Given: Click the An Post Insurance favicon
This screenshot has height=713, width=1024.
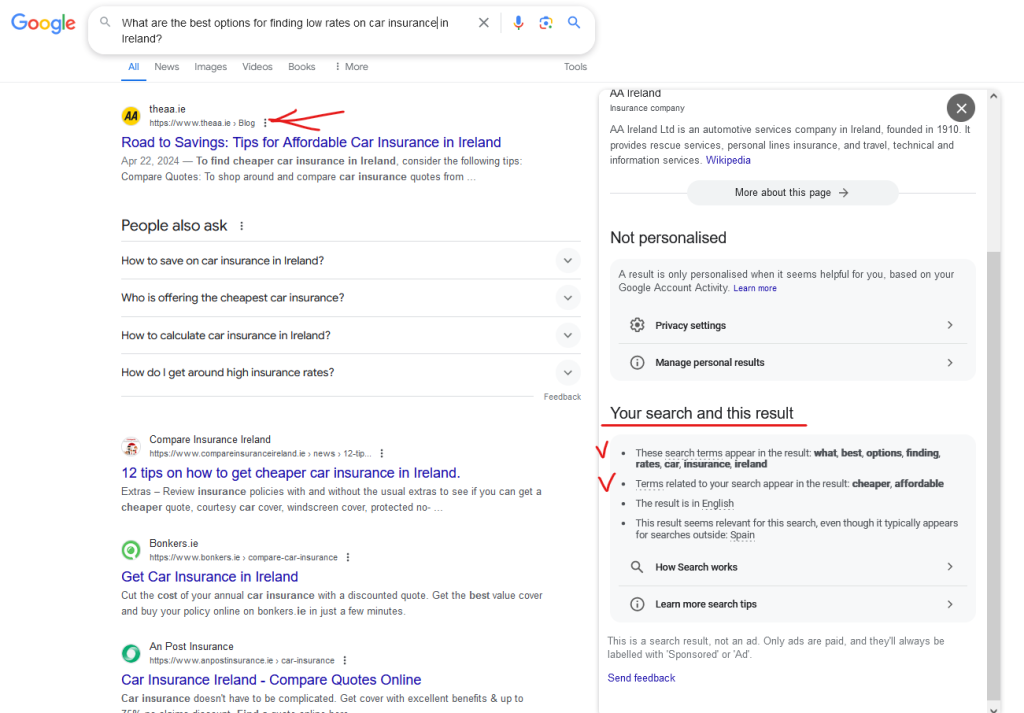Looking at the screenshot, I should (131, 654).
